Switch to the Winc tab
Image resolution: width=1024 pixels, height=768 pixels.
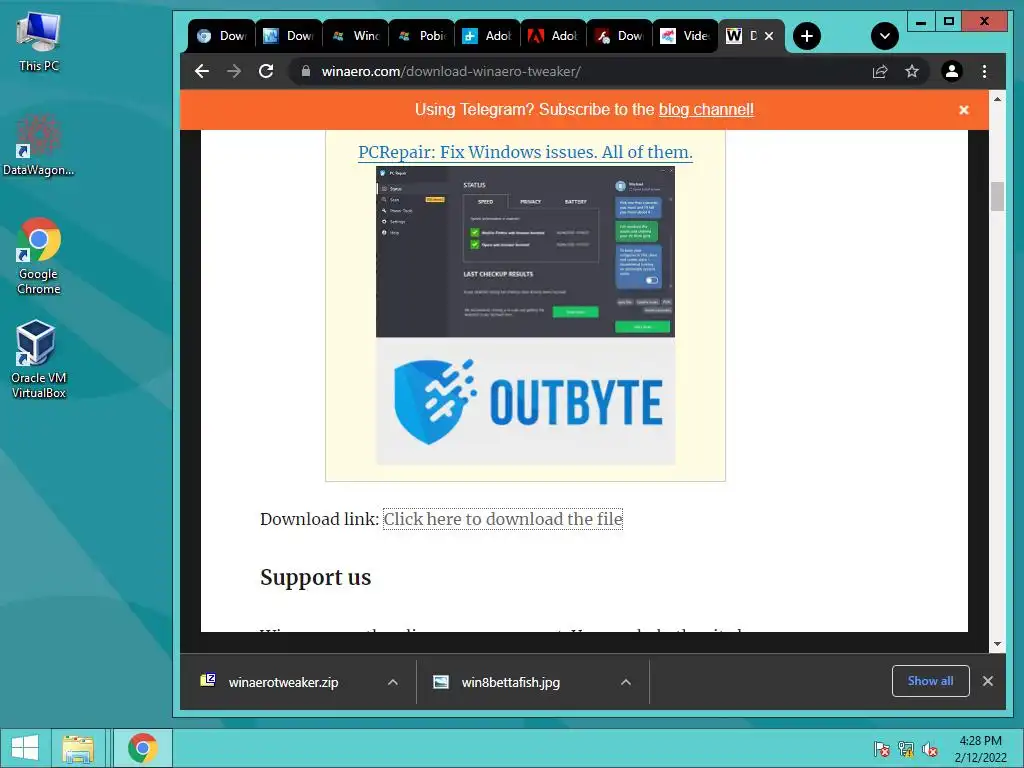point(355,36)
